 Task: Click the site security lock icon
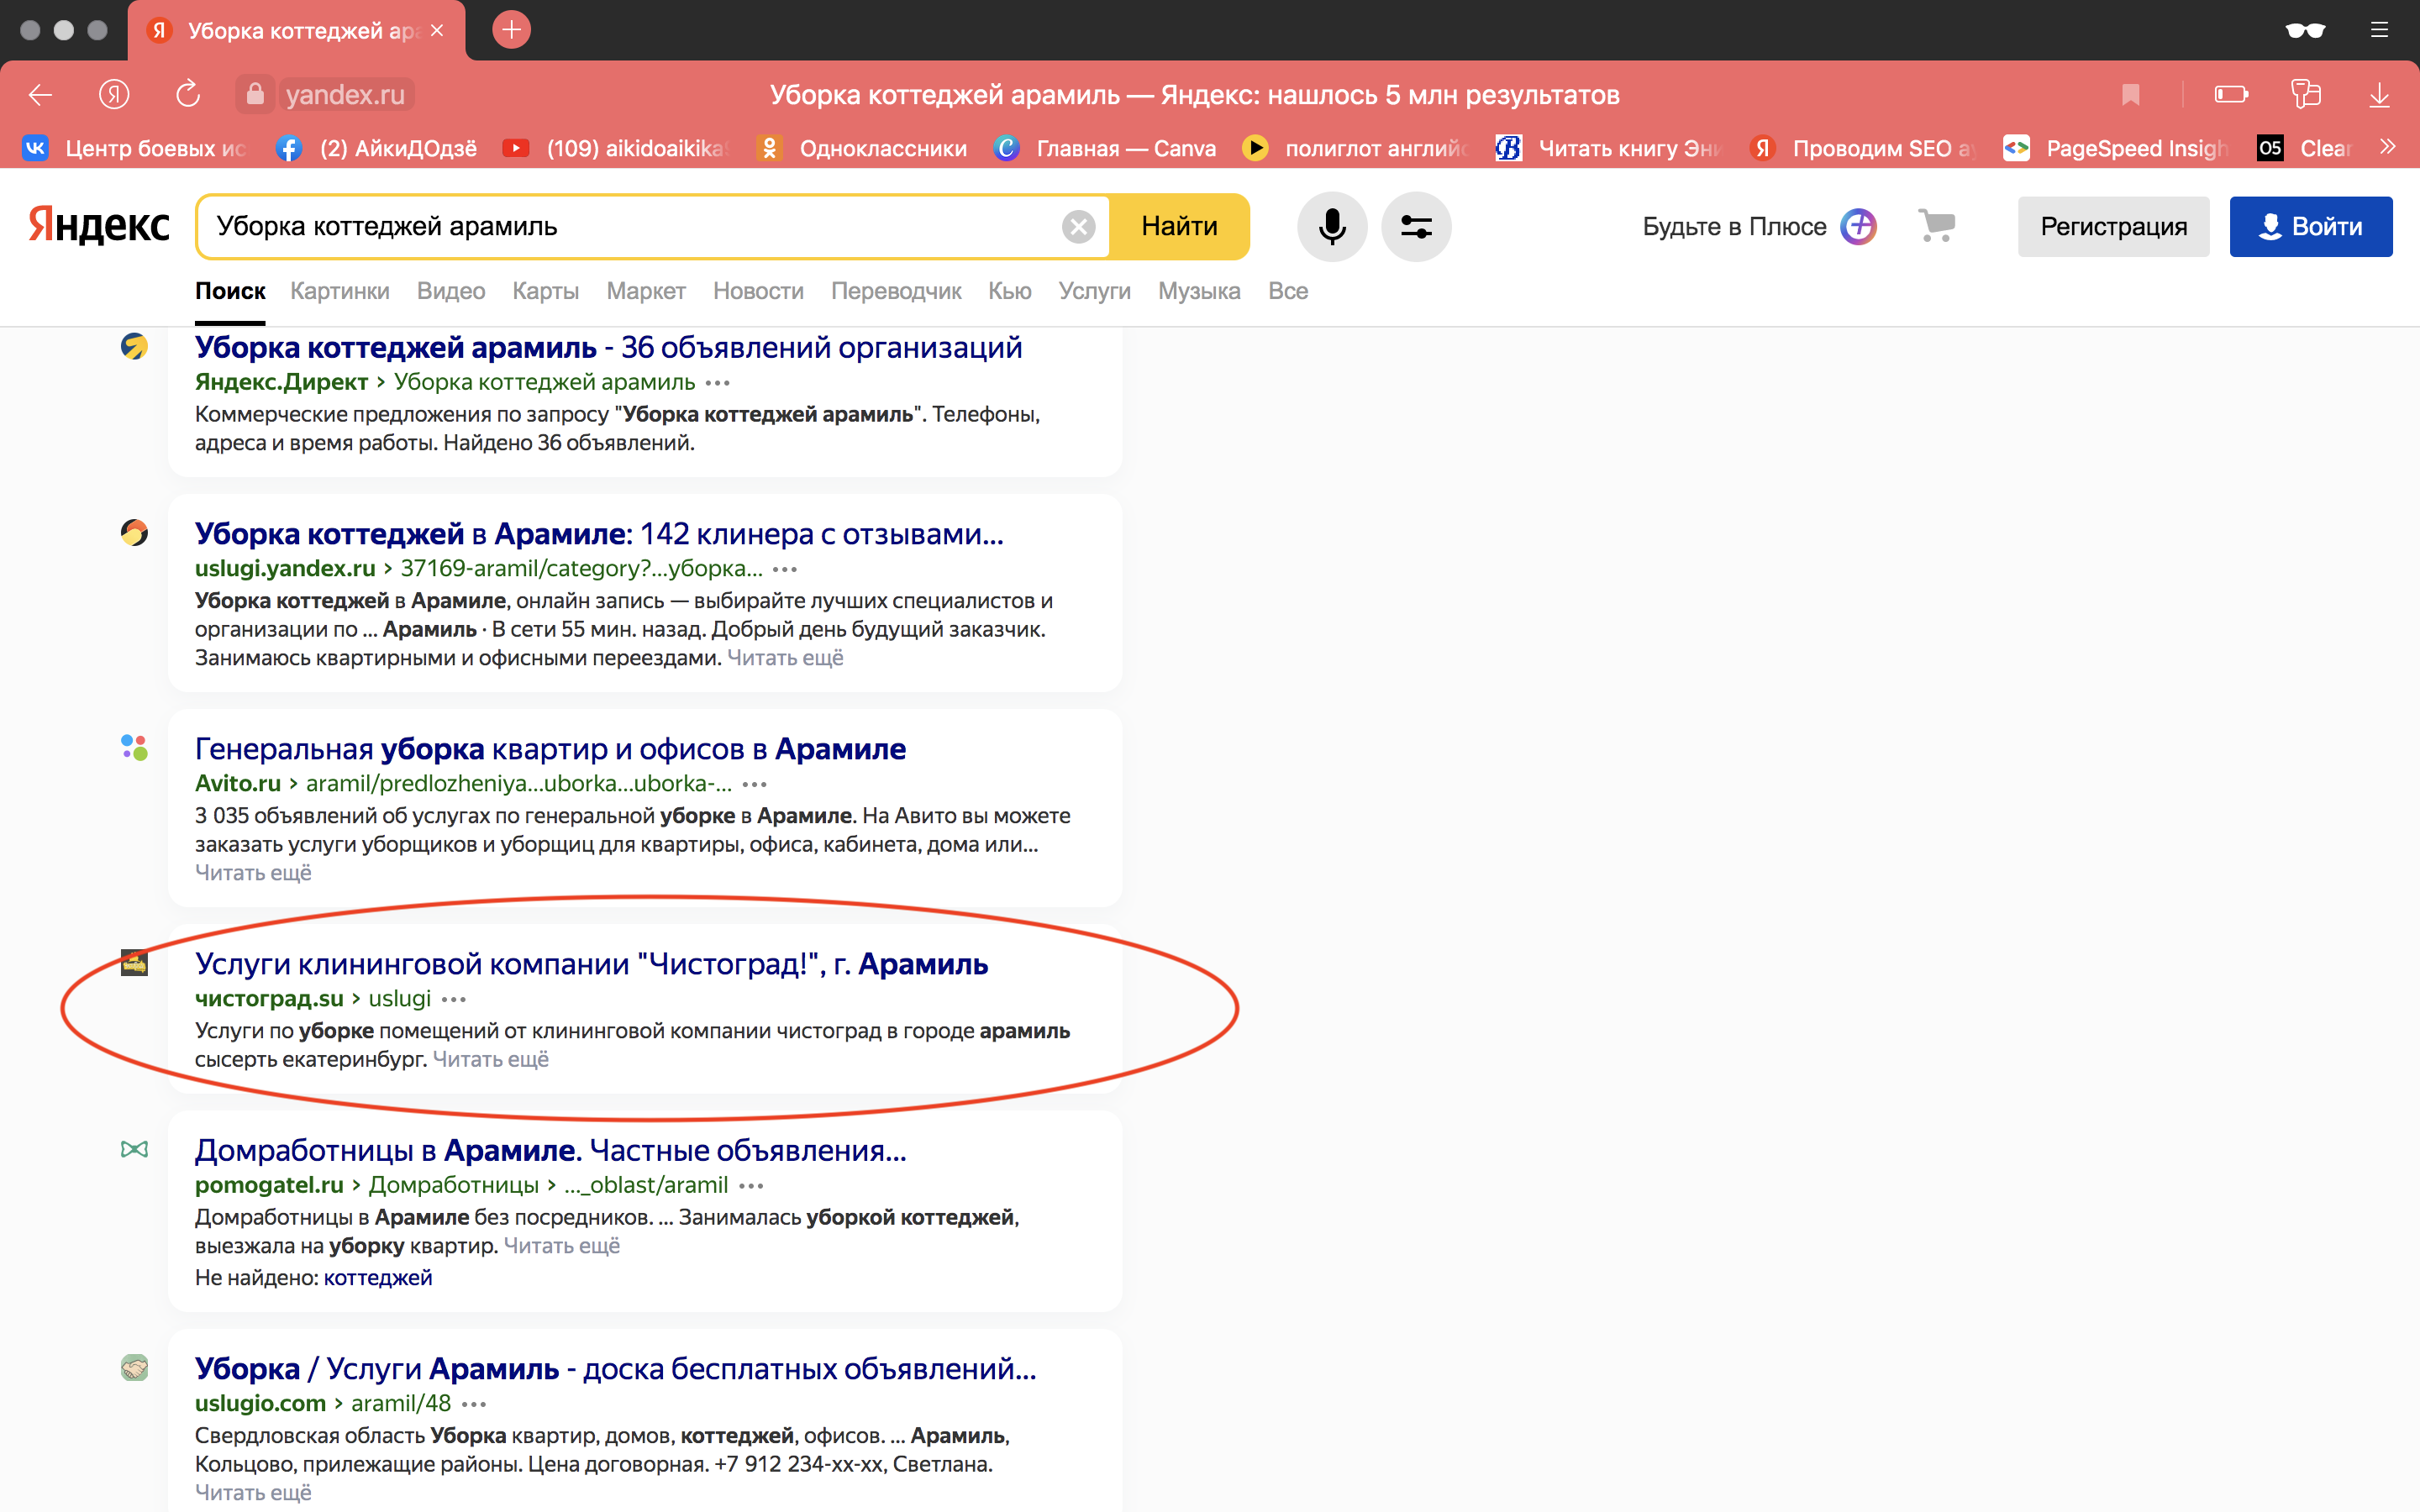[255, 93]
